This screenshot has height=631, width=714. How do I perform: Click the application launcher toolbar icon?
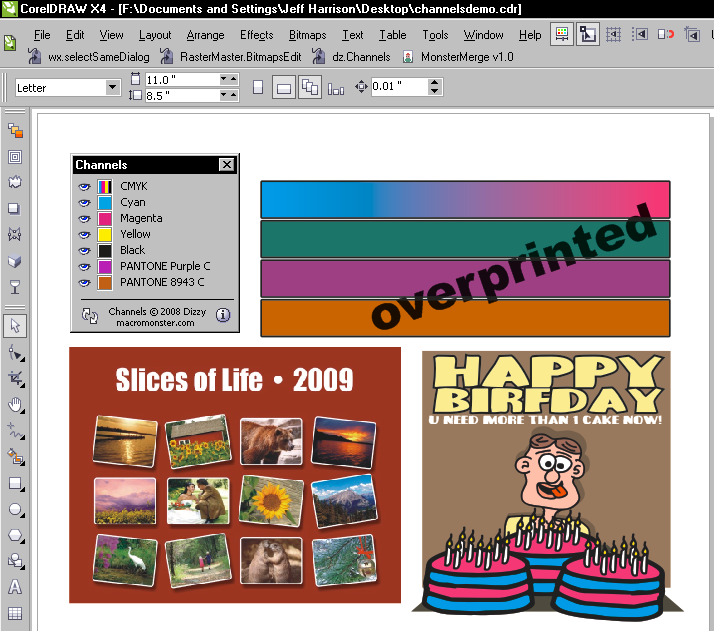[x=562, y=35]
